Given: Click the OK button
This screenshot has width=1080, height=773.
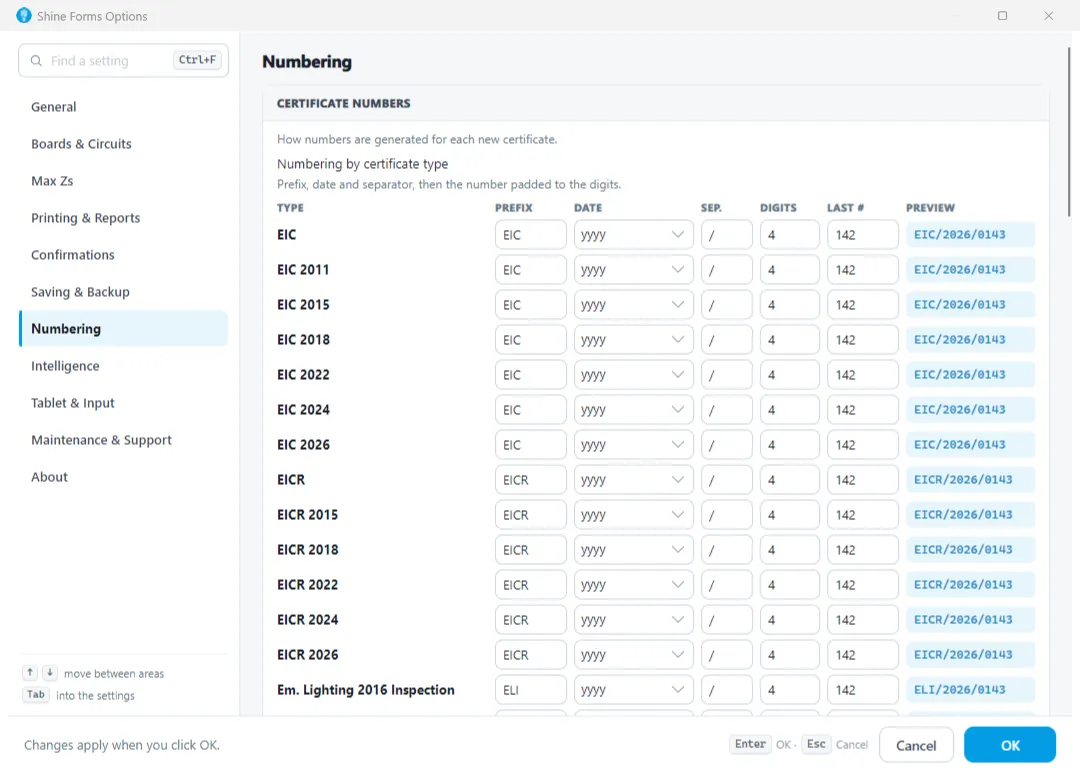Looking at the screenshot, I should [1009, 745].
